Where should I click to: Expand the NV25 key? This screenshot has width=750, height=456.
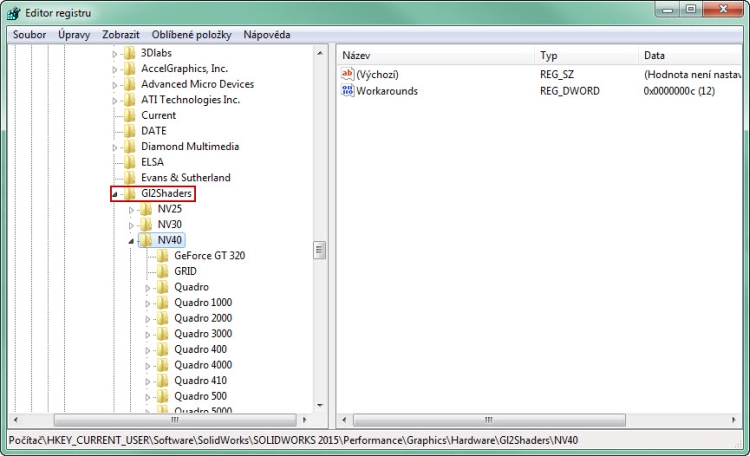(x=131, y=210)
